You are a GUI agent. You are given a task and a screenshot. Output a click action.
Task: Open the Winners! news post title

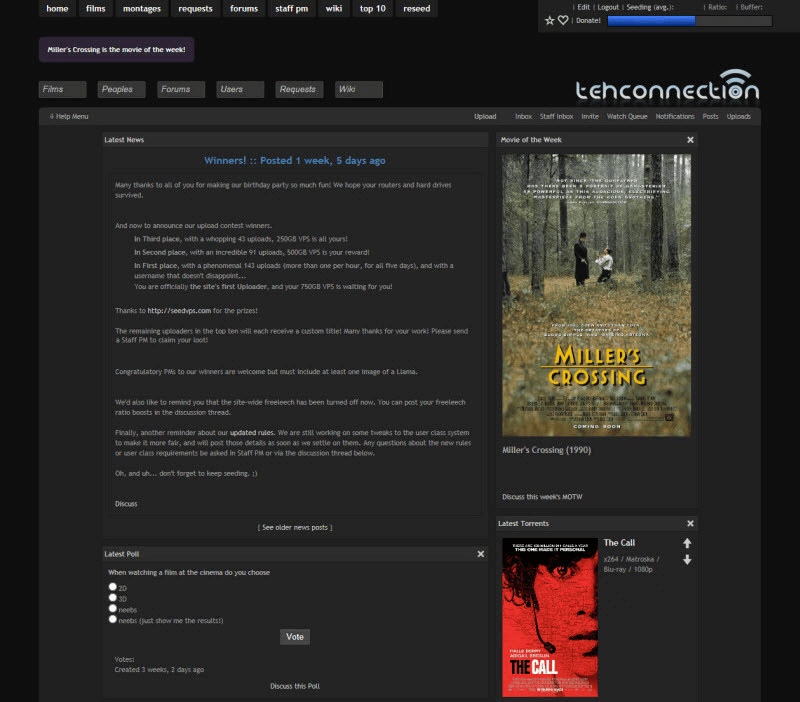click(x=295, y=160)
